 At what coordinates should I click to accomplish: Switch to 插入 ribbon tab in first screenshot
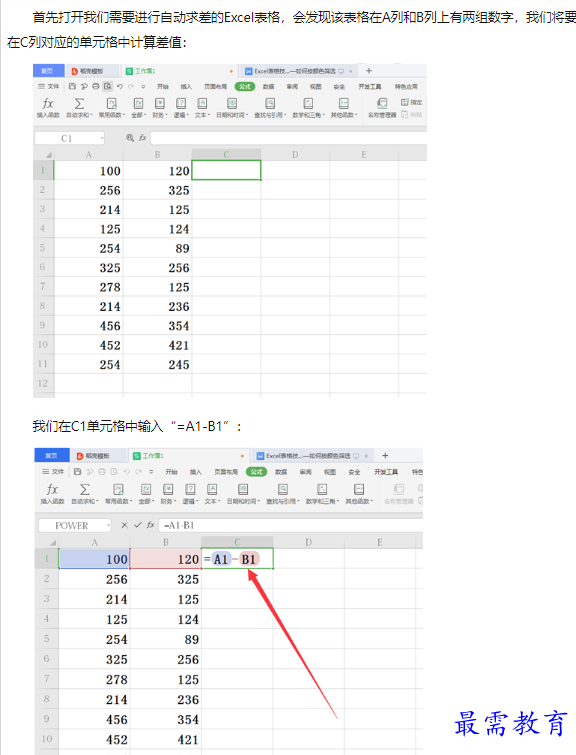click(186, 87)
